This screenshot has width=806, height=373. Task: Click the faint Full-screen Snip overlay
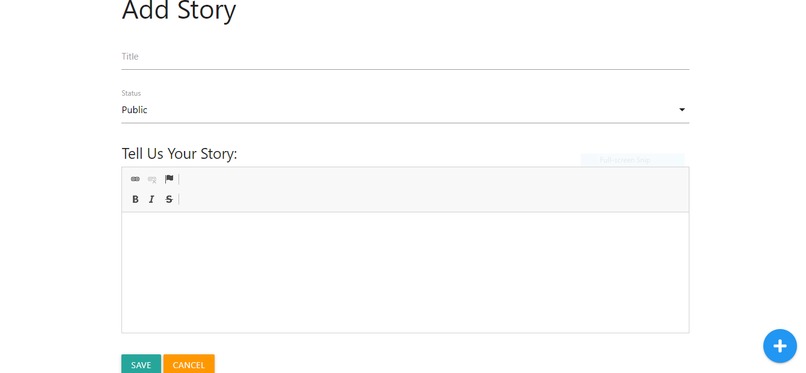pyautogui.click(x=633, y=160)
